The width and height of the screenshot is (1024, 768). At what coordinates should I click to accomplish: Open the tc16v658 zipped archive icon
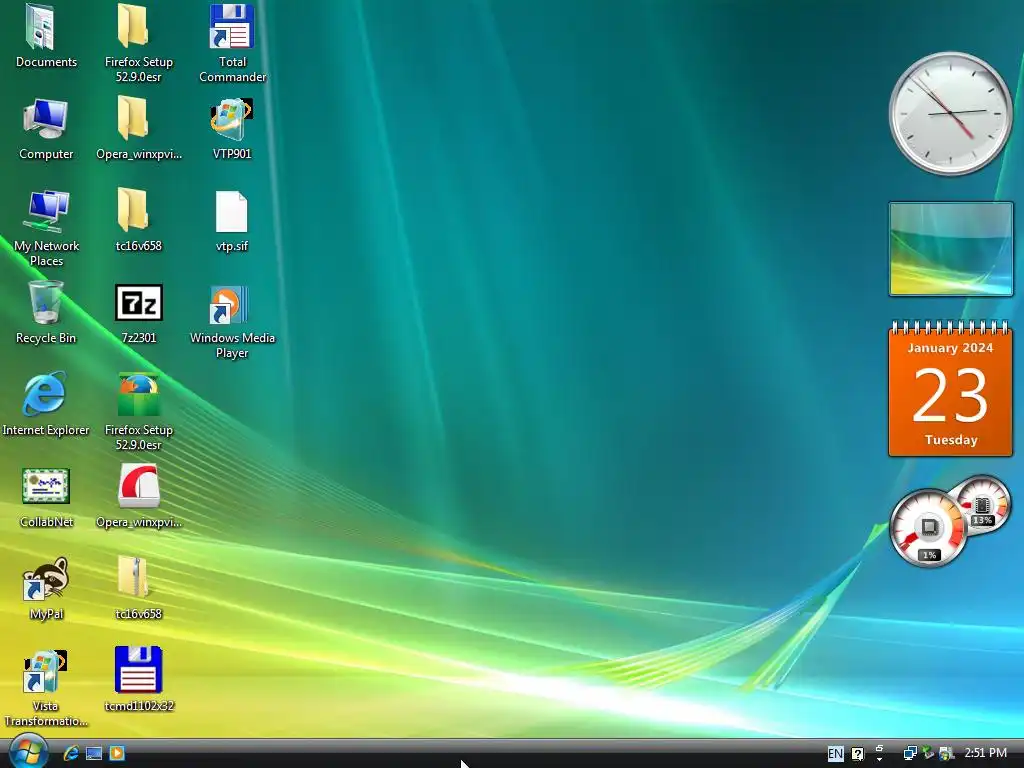point(133,578)
